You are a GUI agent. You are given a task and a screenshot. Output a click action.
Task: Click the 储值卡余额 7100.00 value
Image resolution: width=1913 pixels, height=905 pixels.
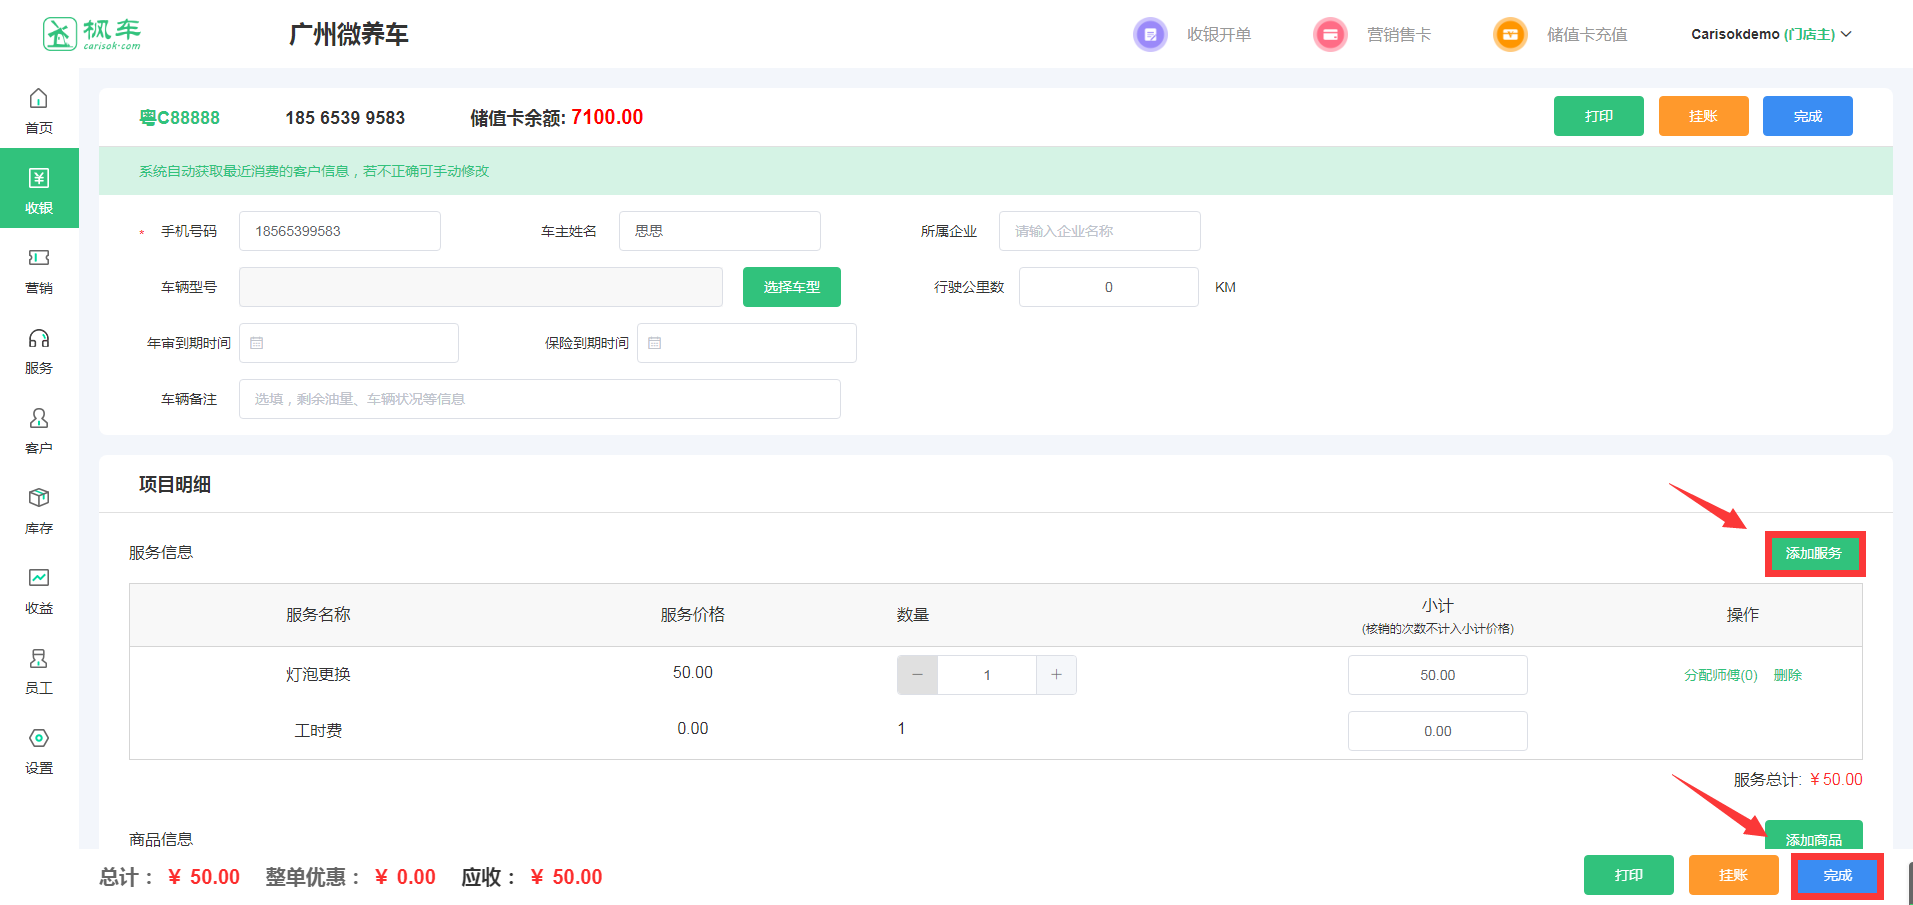point(607,117)
